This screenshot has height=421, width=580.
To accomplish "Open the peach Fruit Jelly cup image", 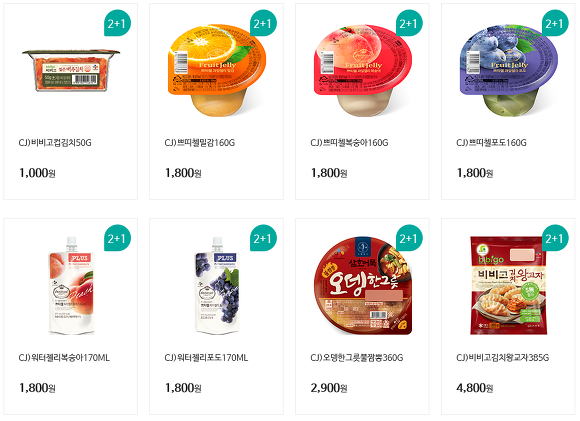I will (x=362, y=70).
